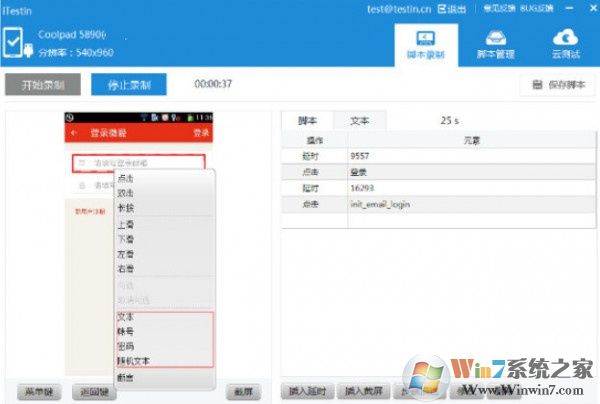
Task: Switch to the 文本 text tab
Action: click(360, 121)
